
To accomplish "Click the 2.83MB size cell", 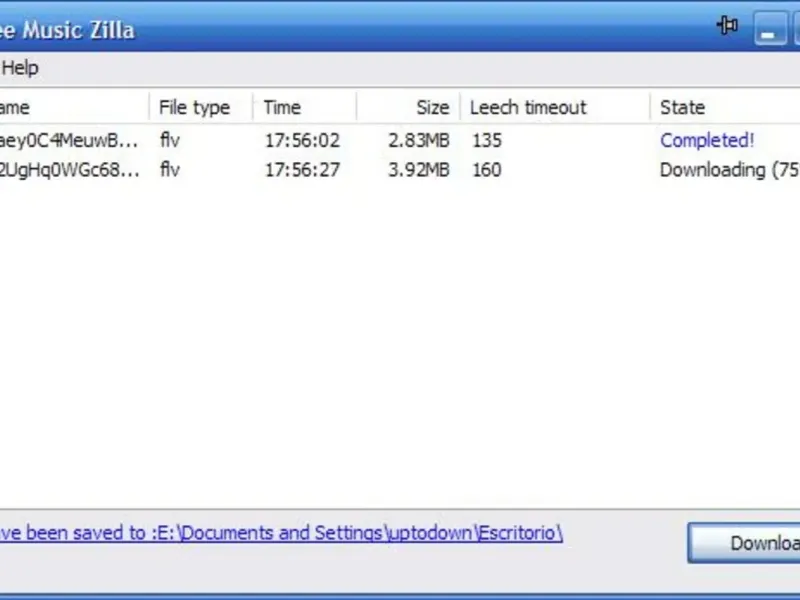I will (419, 140).
